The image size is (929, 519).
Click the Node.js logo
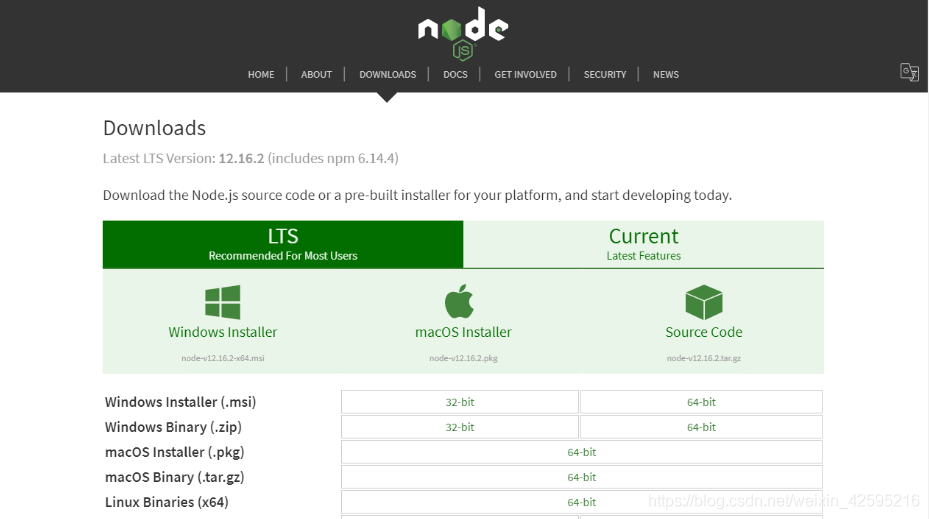click(463, 33)
